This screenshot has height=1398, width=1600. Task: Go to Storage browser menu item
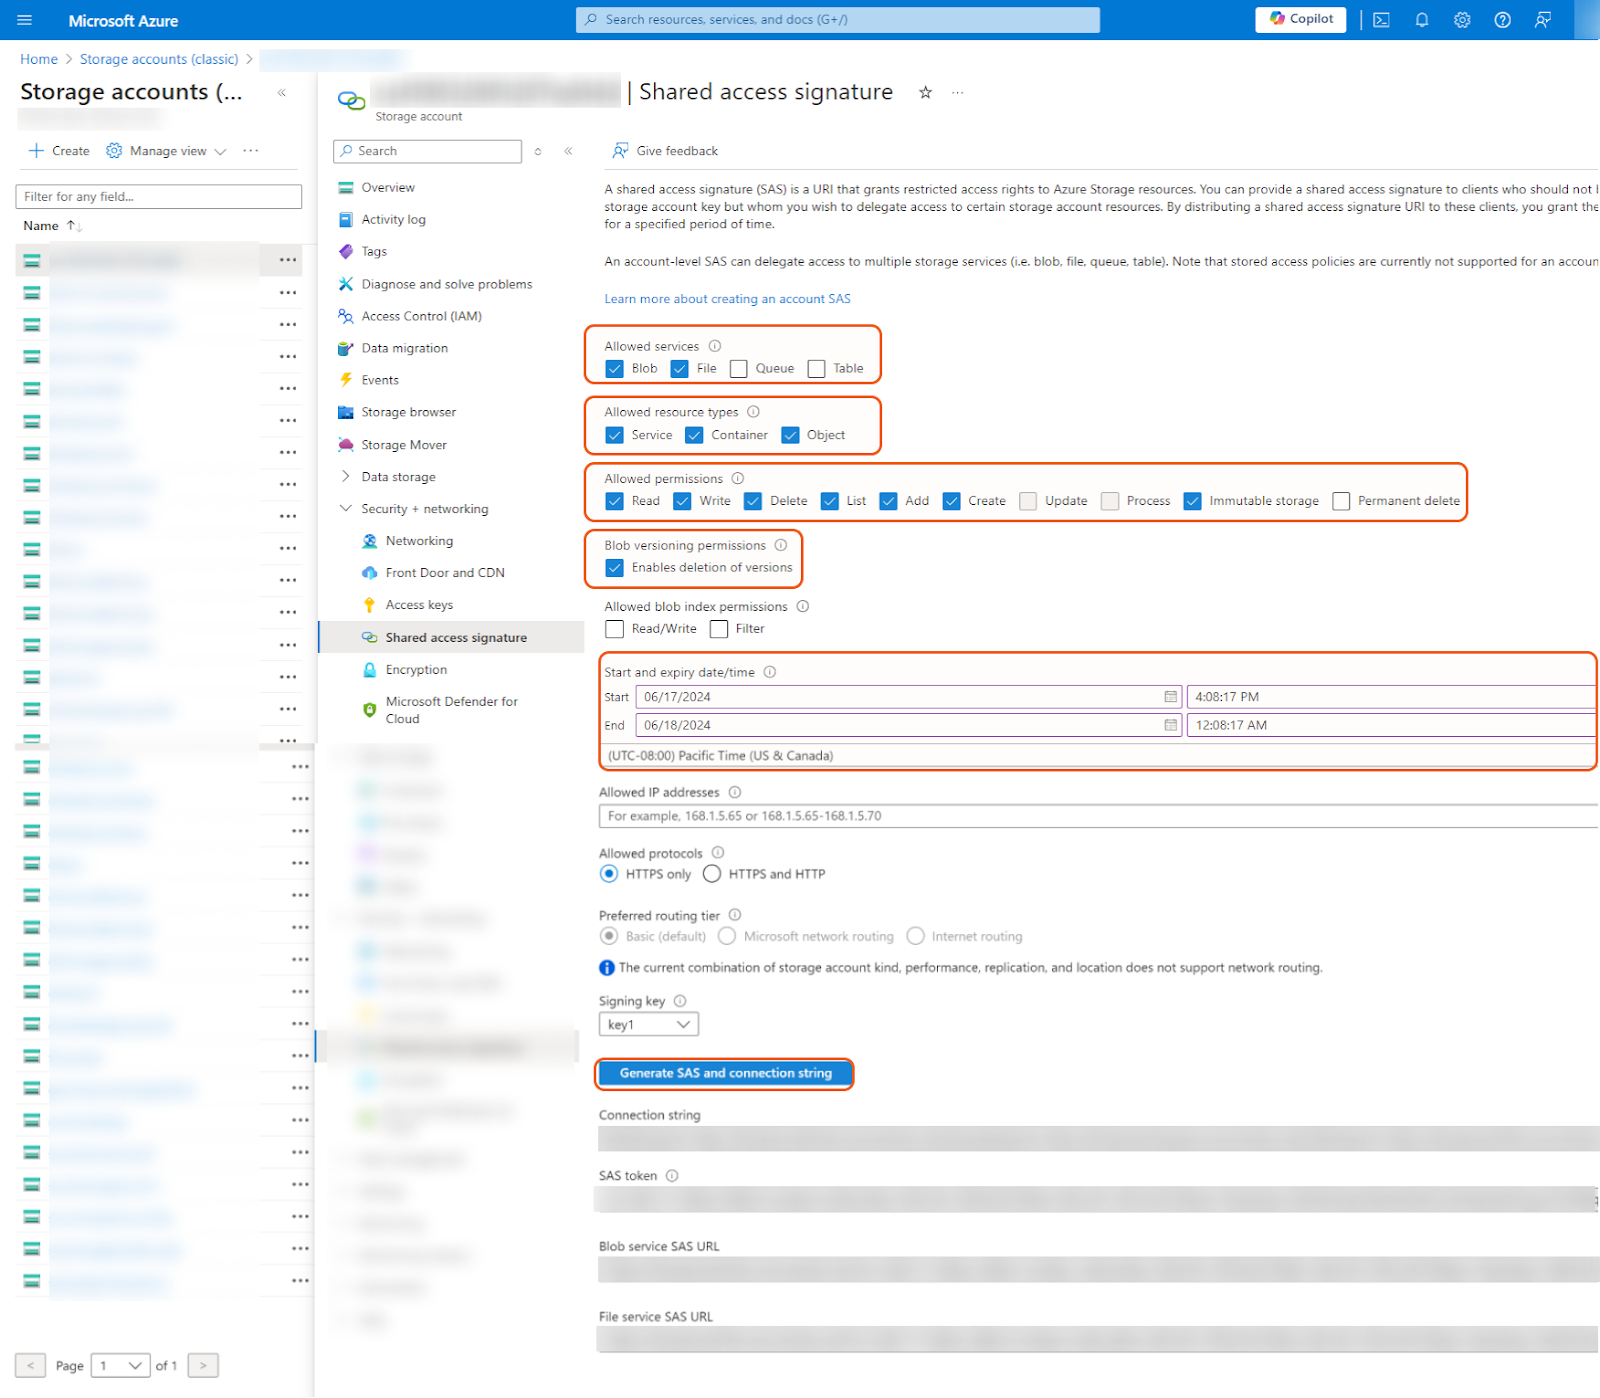(408, 412)
